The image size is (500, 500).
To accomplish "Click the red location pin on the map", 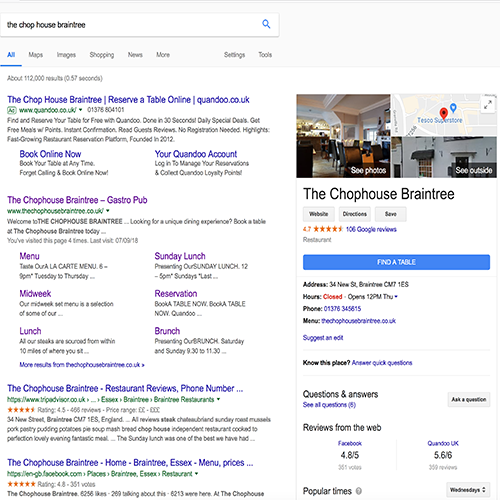I will click(443, 114).
